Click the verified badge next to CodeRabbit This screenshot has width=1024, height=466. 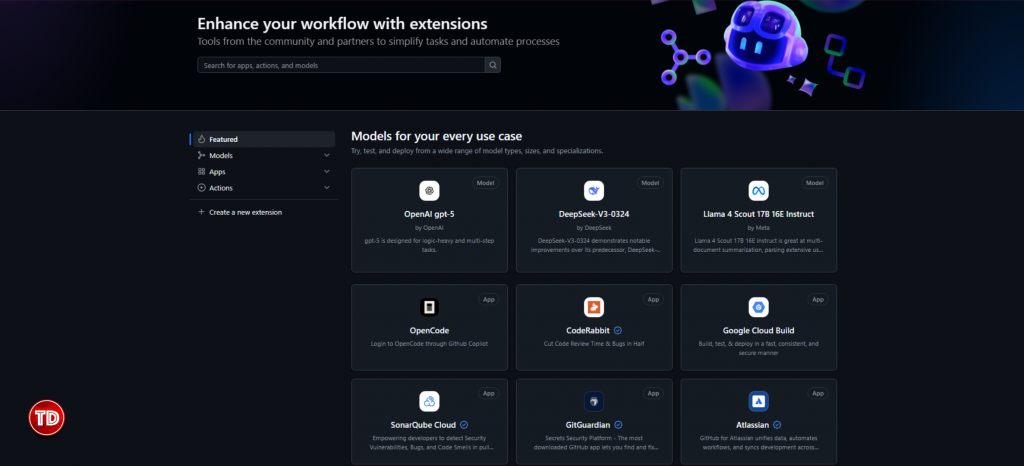tap(618, 330)
